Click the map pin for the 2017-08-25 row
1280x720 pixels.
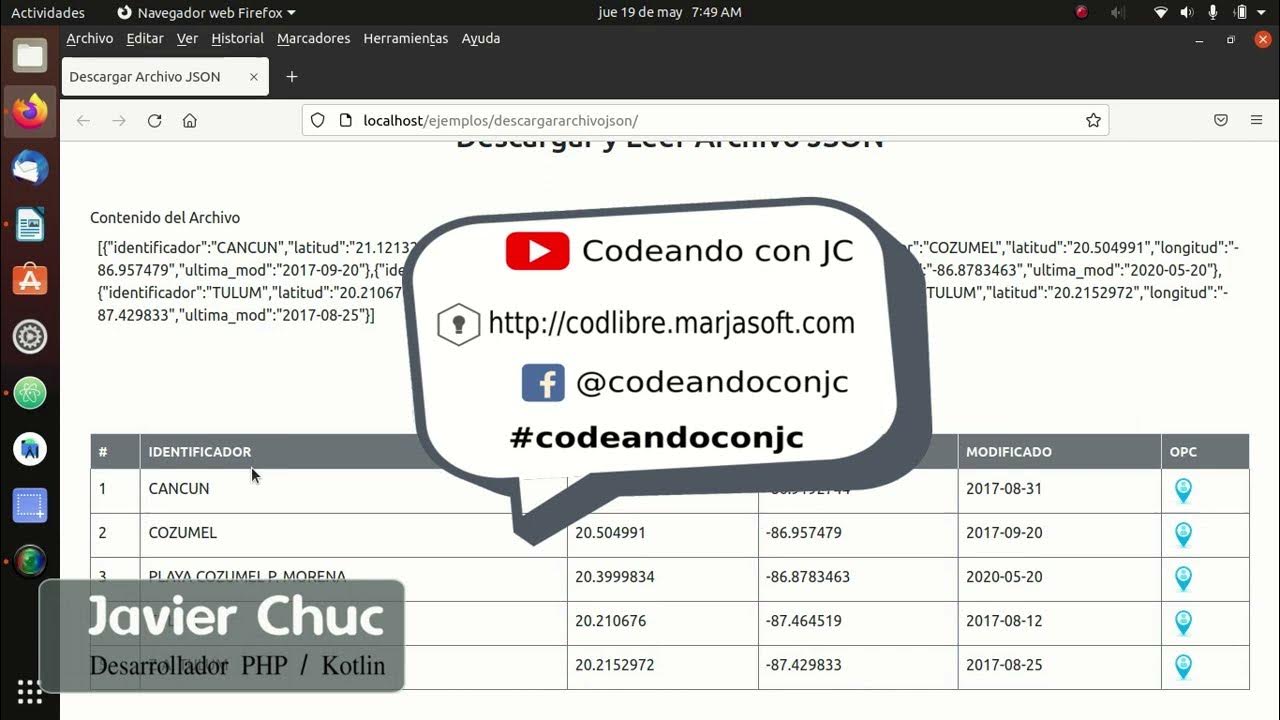[1183, 666]
